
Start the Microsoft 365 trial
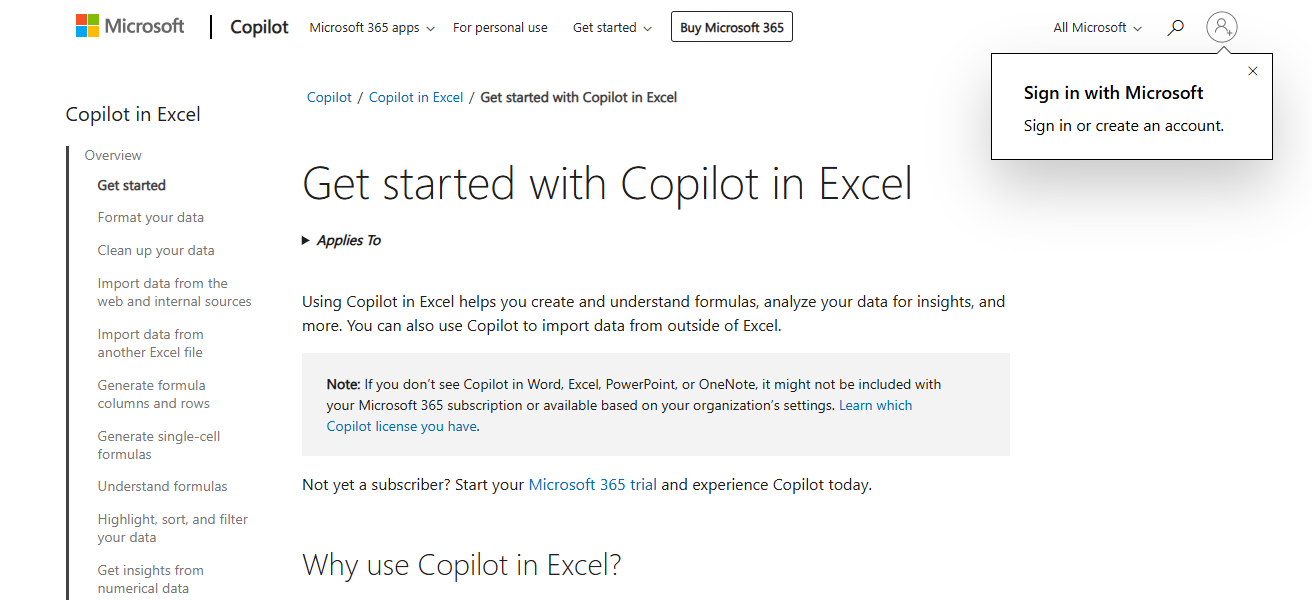coord(592,484)
